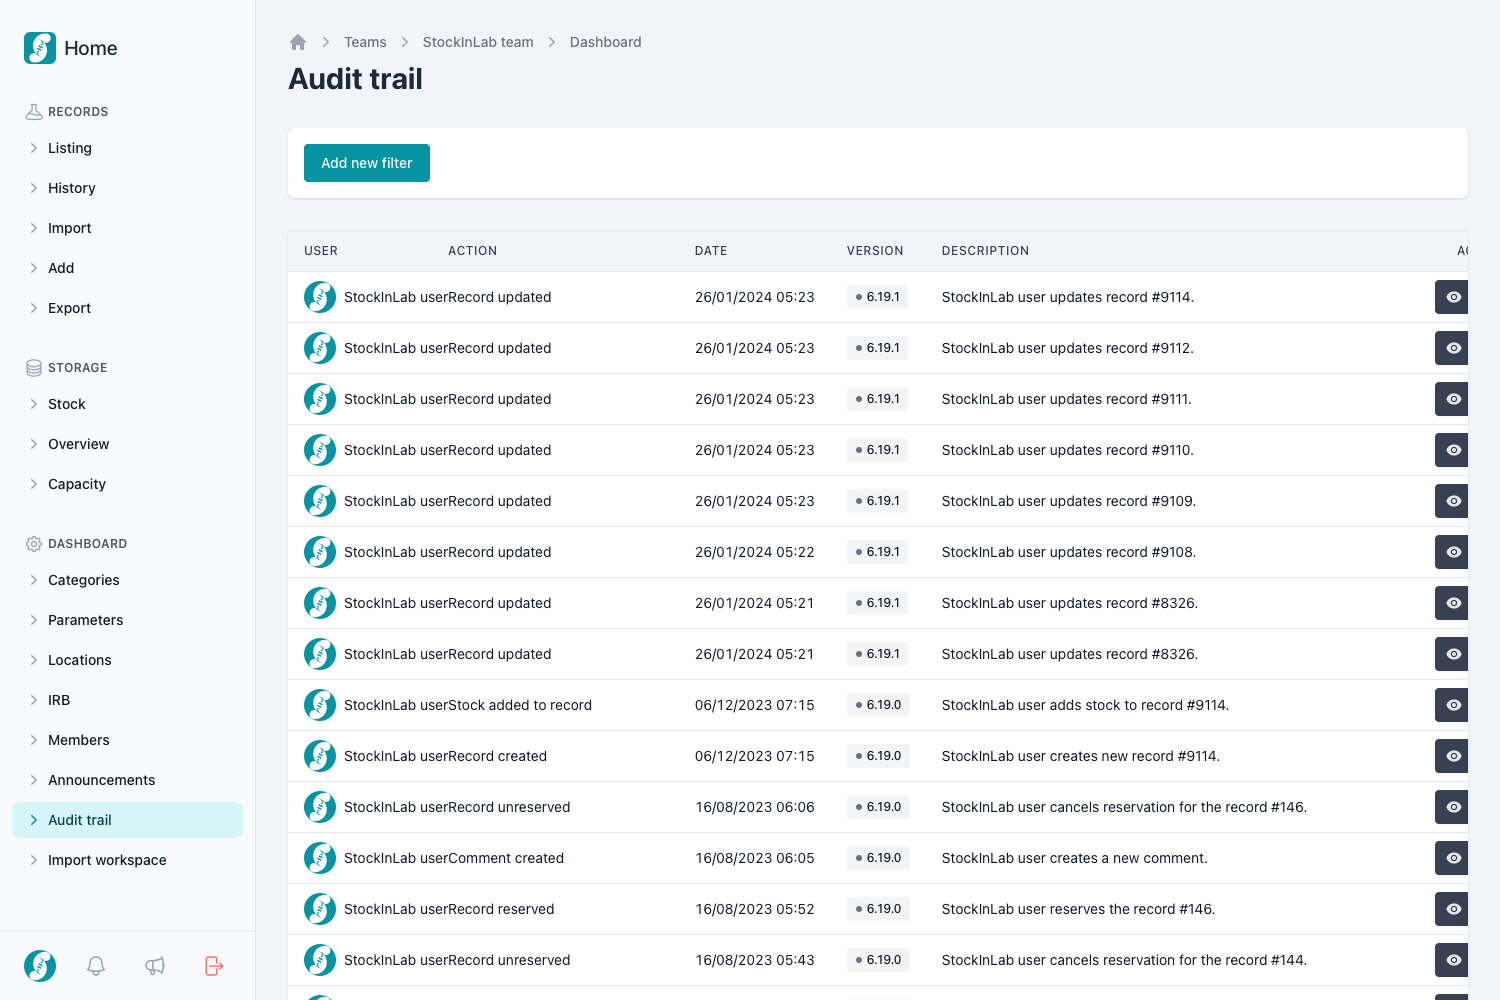View details of new comment entry
1500x1000 pixels.
point(1452,858)
